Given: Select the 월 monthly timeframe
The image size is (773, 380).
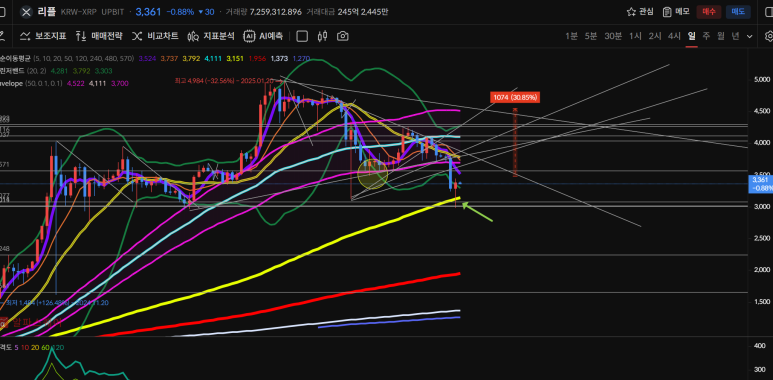Looking at the screenshot, I should [x=721, y=36].
